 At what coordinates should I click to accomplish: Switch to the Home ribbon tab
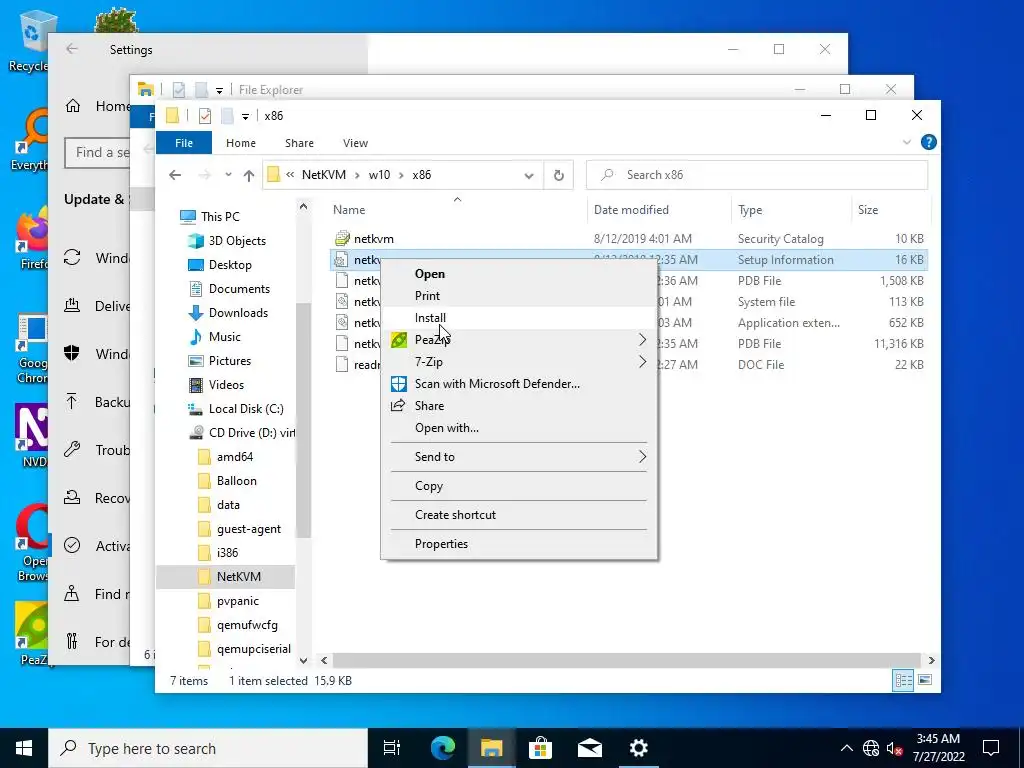tap(241, 143)
